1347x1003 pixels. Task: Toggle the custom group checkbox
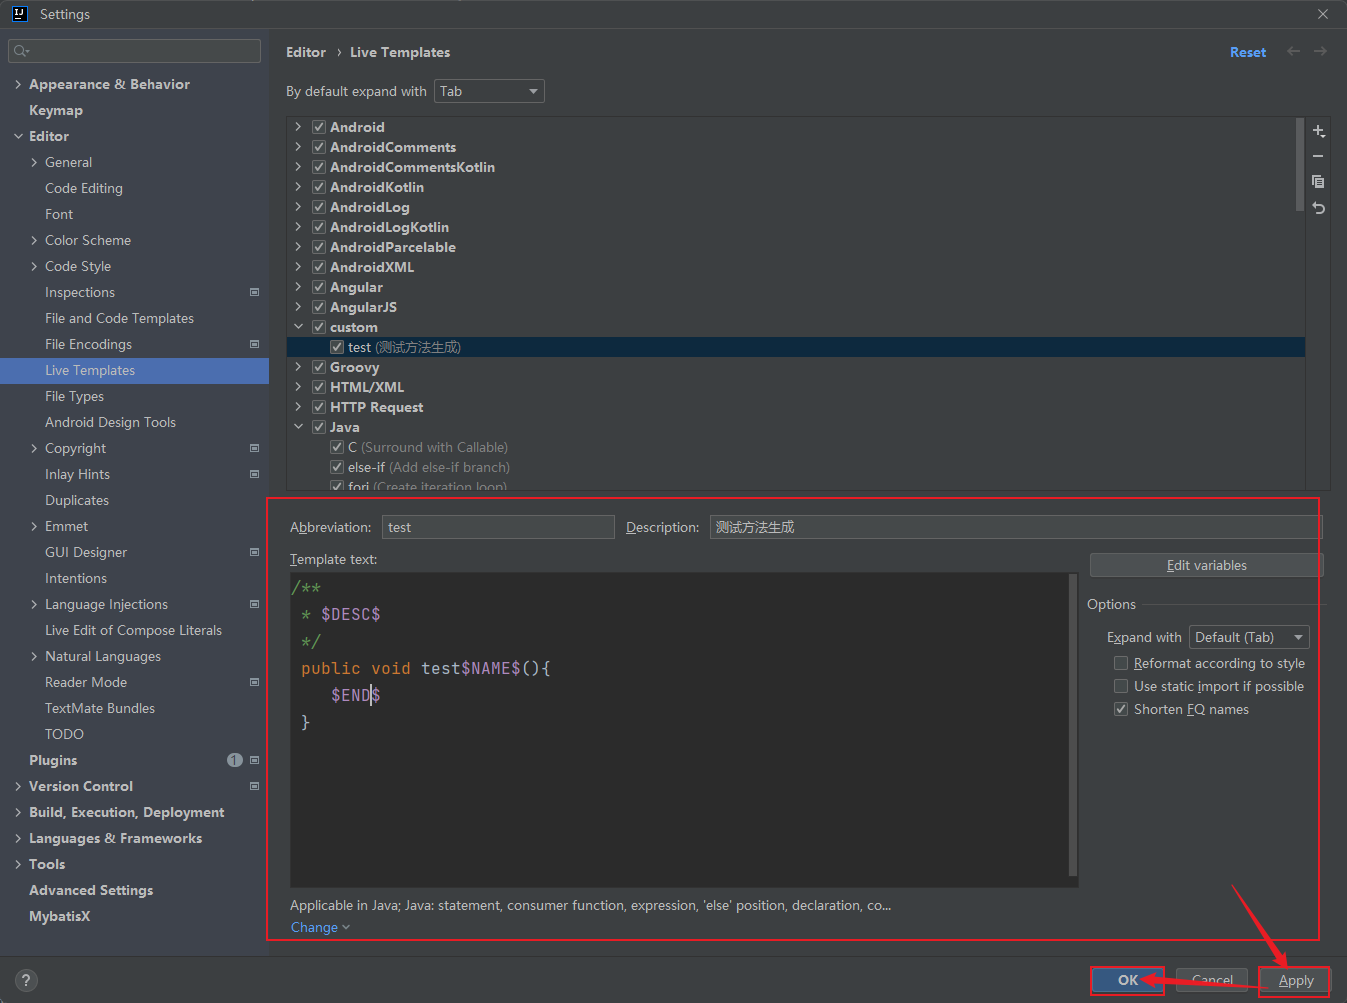pos(319,327)
